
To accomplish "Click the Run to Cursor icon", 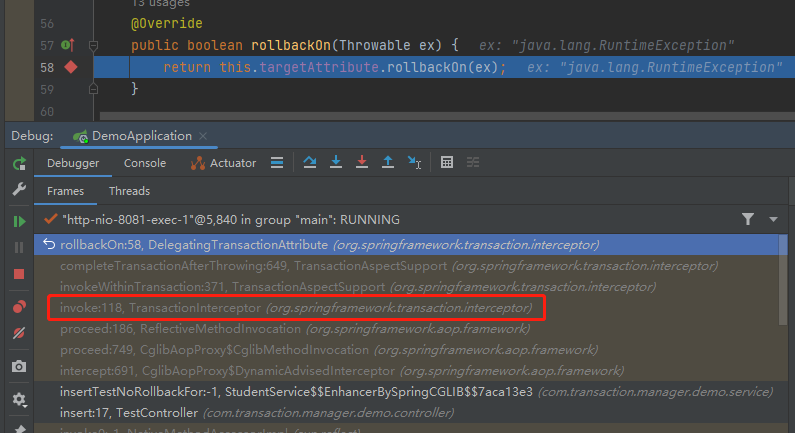I will (x=414, y=162).
